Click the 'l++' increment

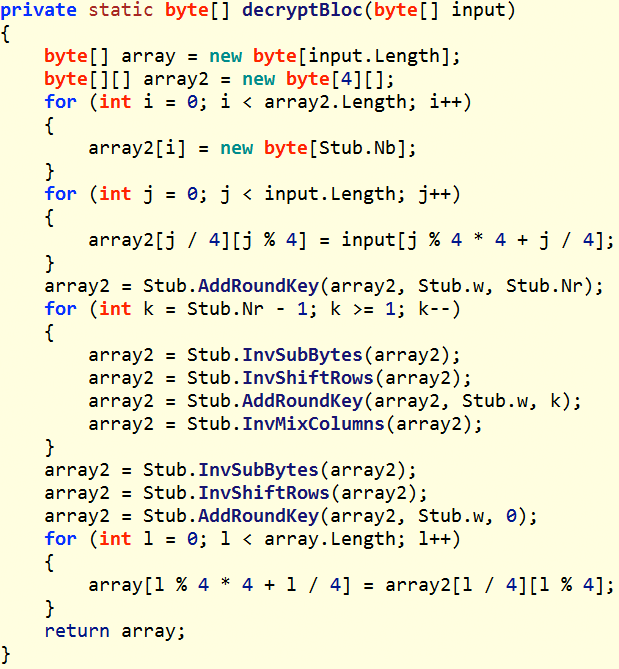pos(434,539)
